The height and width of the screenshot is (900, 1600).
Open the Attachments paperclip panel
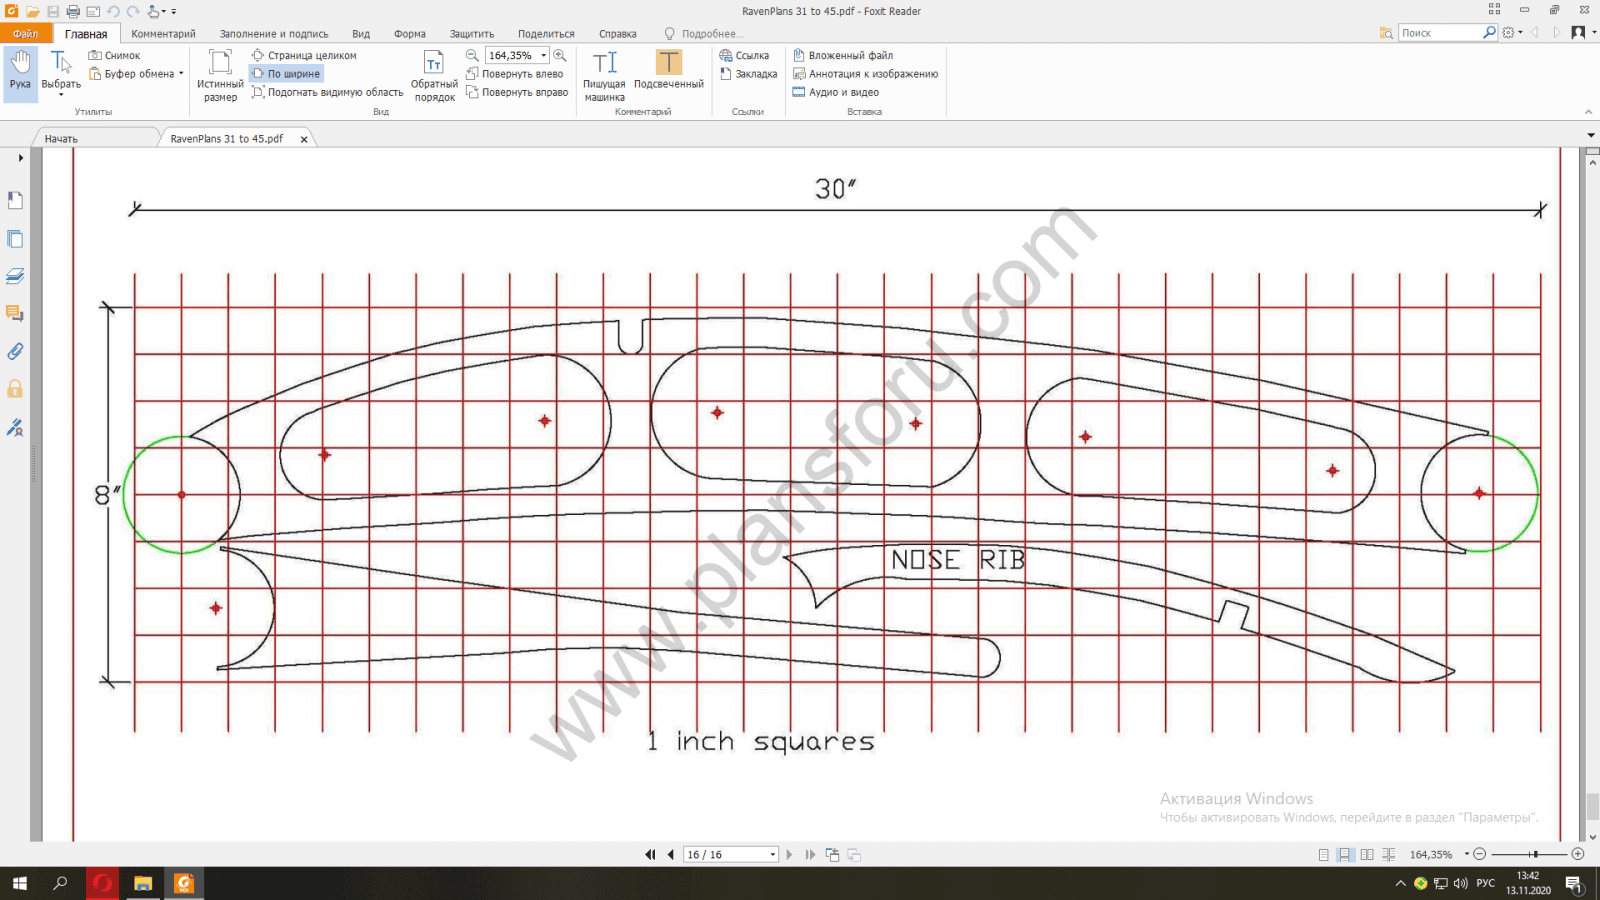[x=15, y=351]
